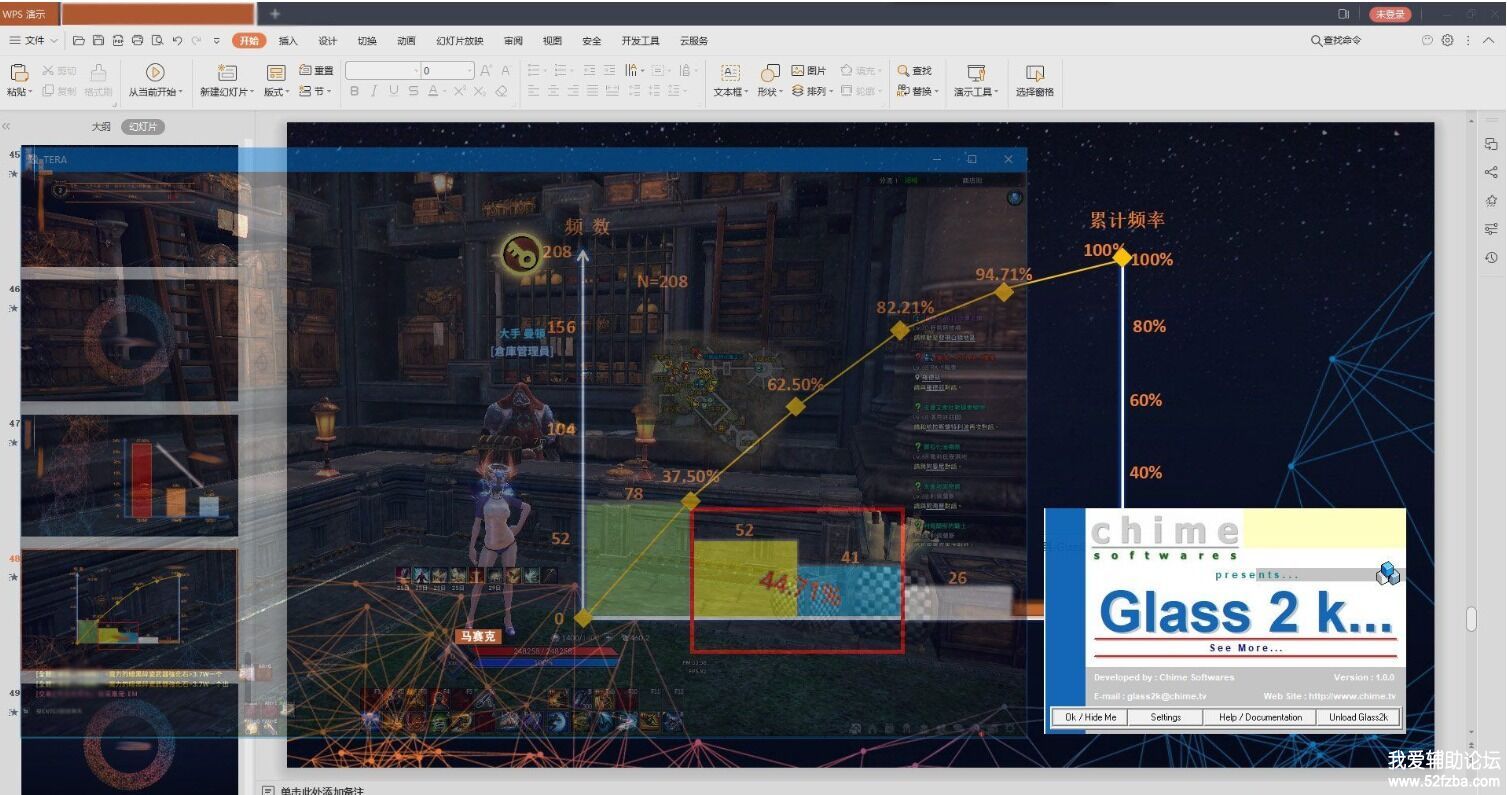Click the New Slide (新建幻灯片) icon
The image size is (1507, 795).
(227, 72)
